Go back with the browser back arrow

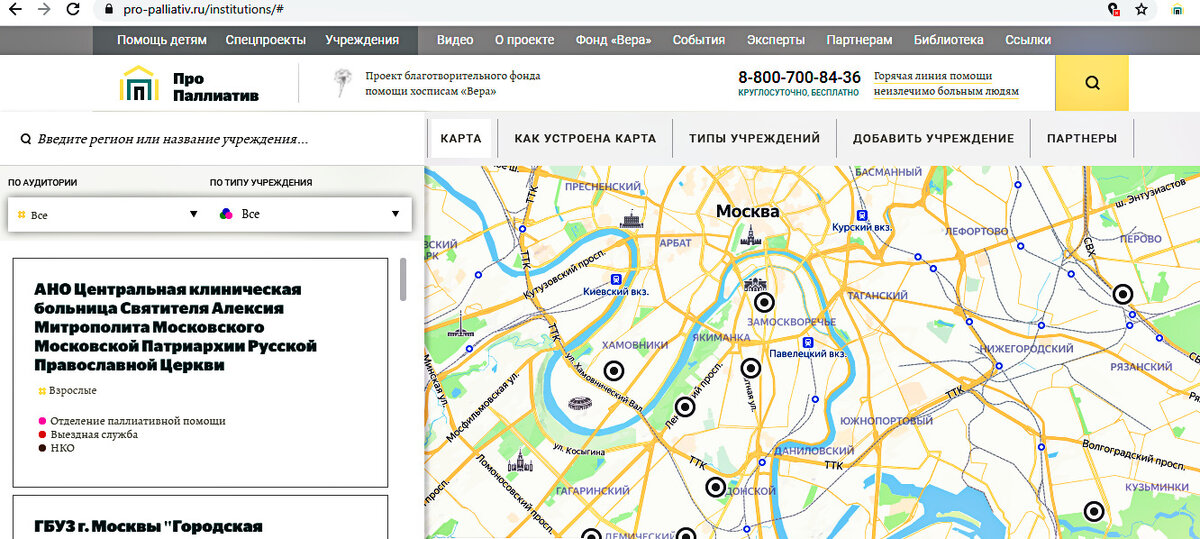click(x=14, y=9)
